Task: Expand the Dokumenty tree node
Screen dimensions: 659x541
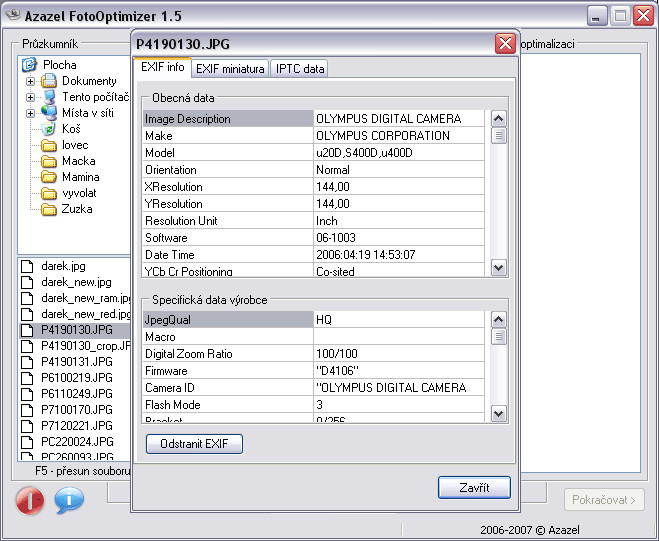Action: pyautogui.click(x=30, y=81)
